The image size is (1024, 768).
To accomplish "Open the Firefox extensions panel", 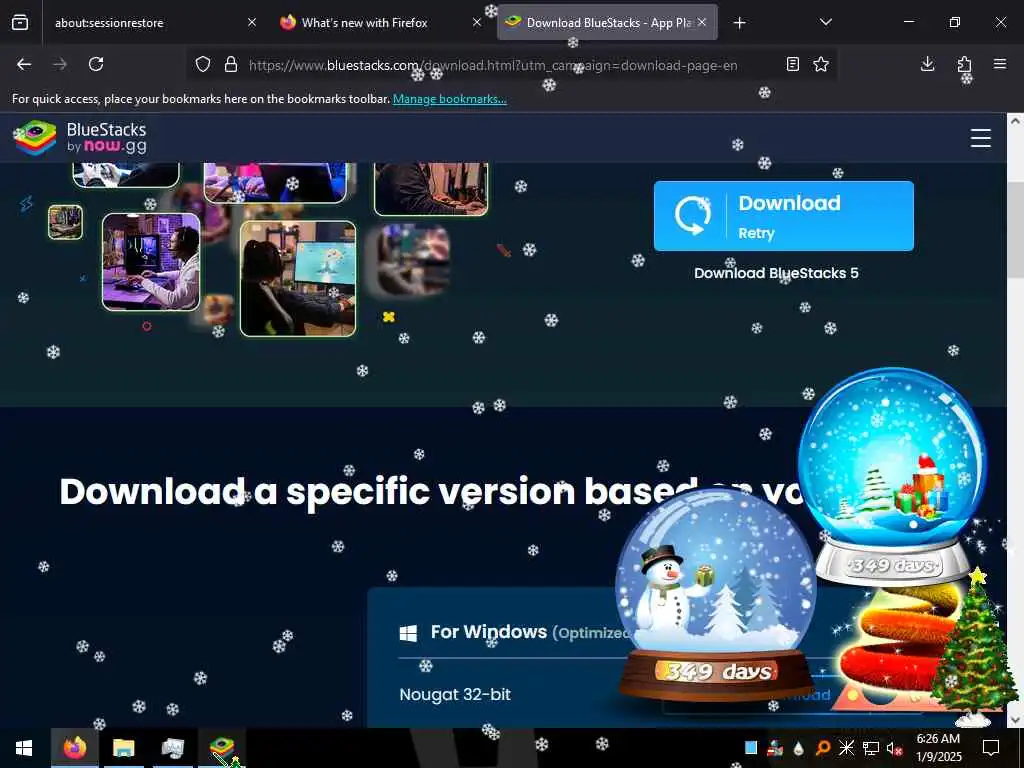I will 965,64.
